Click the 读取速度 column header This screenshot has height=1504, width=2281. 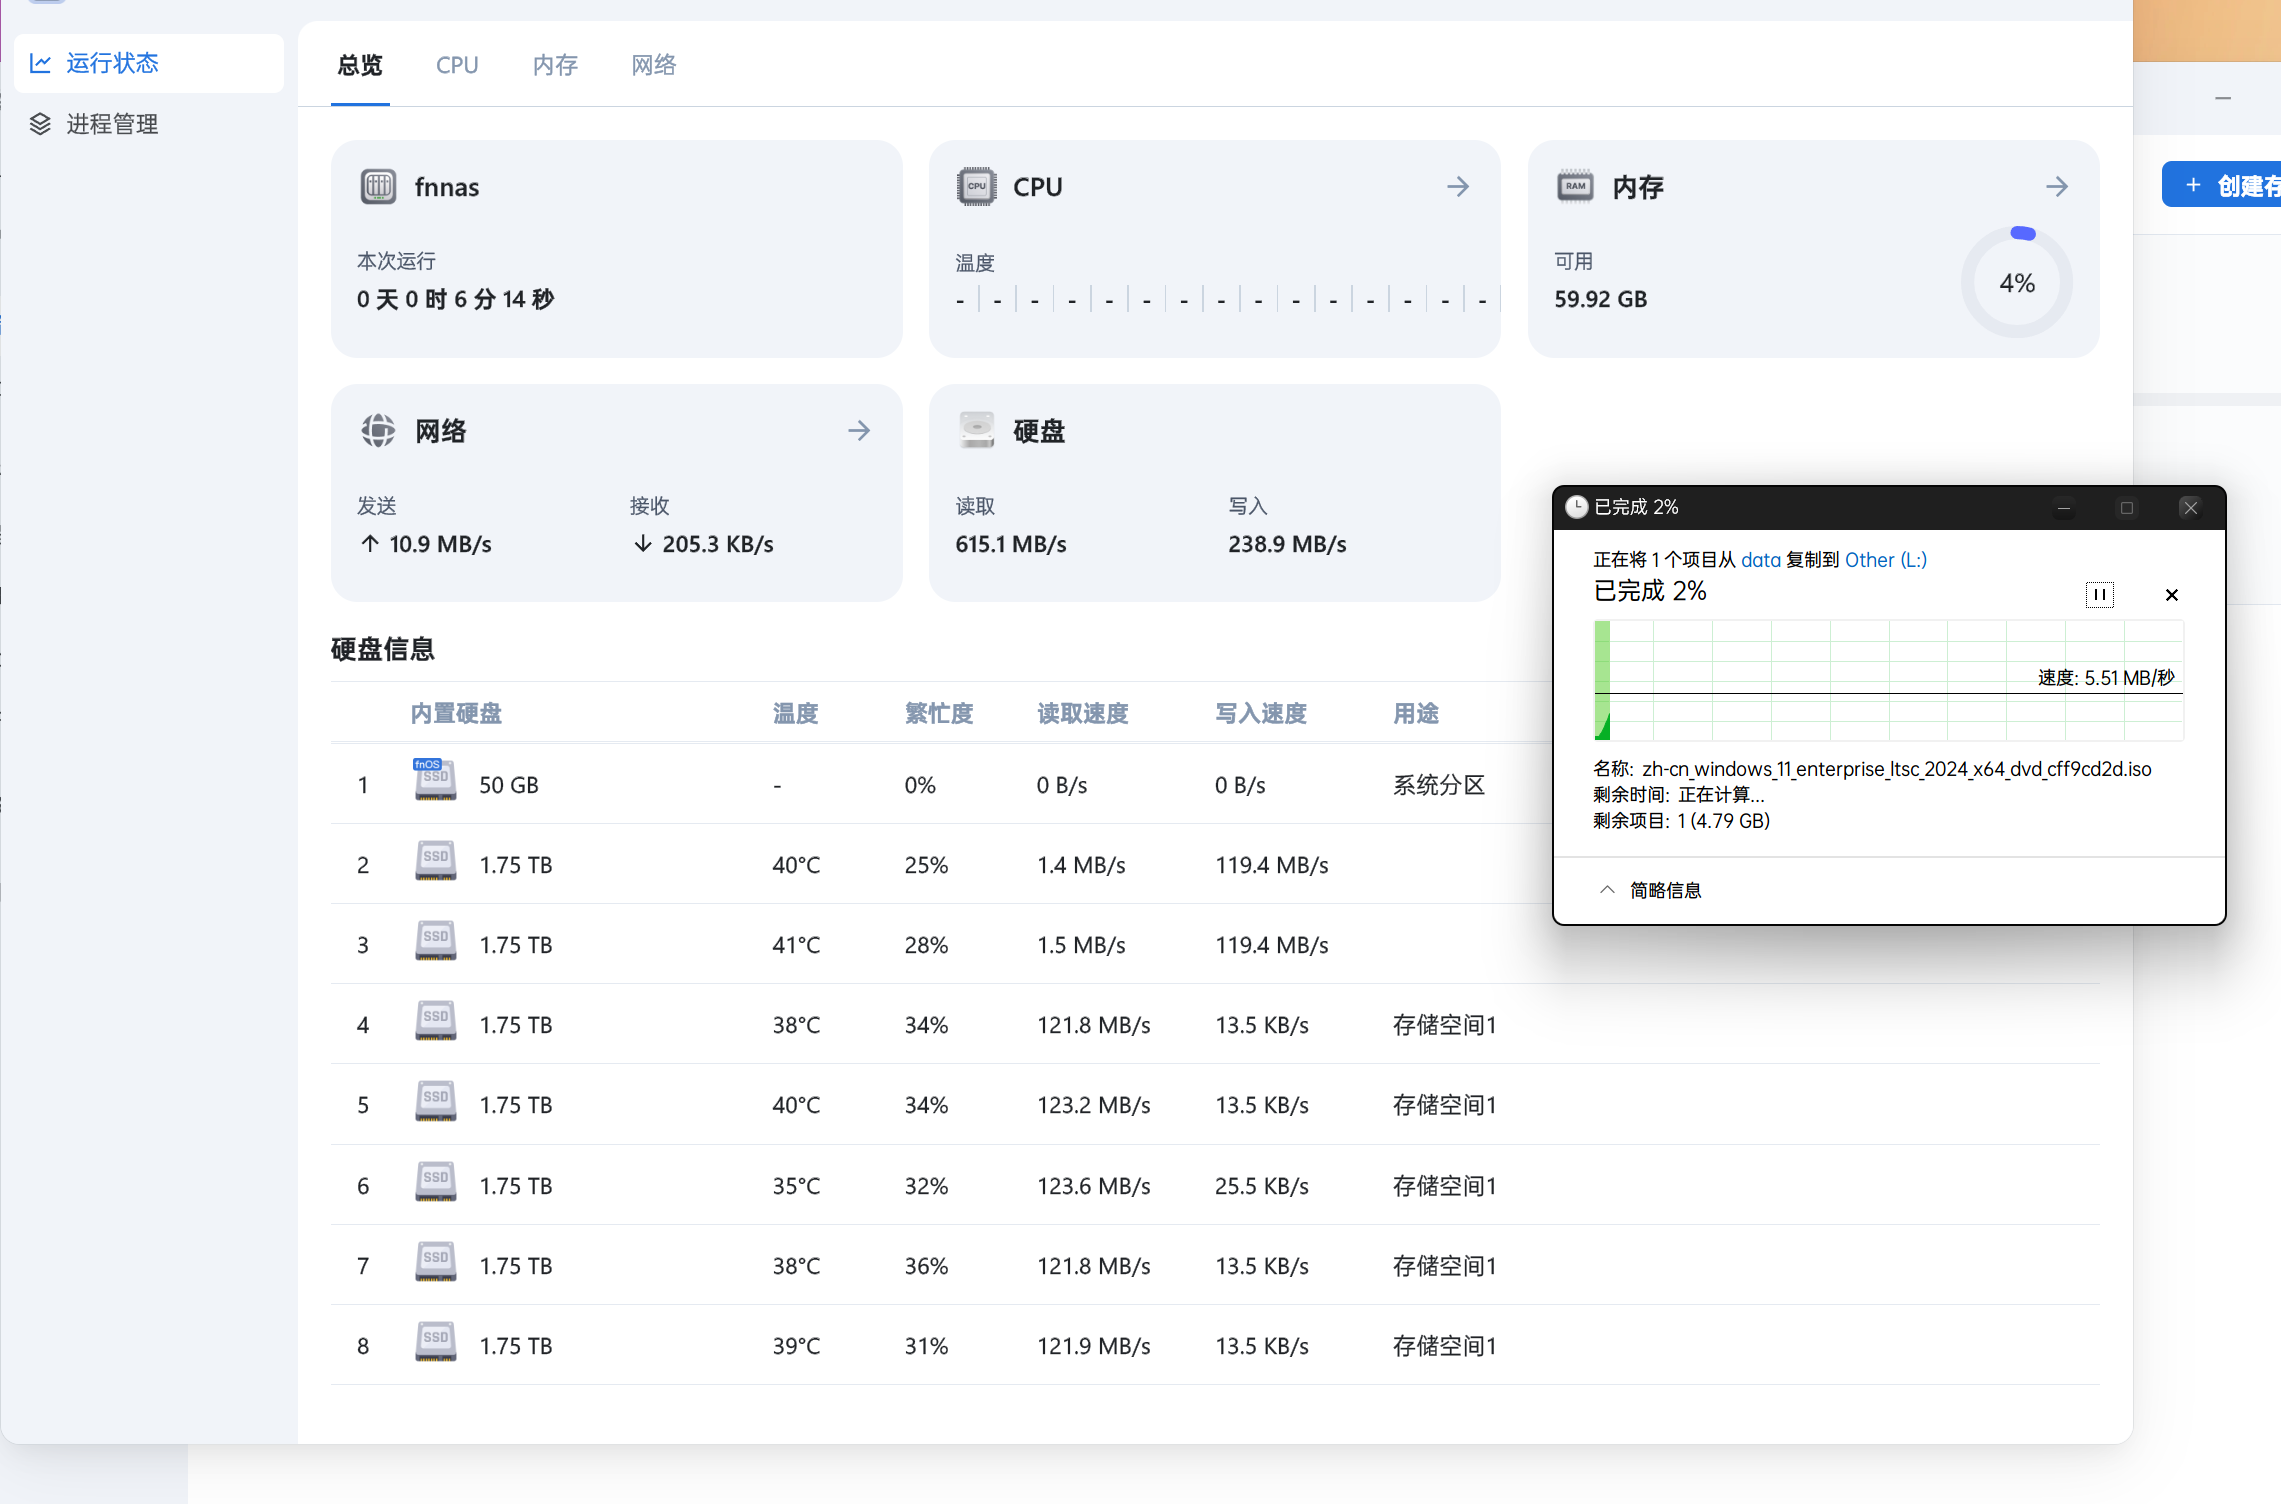(x=1083, y=714)
